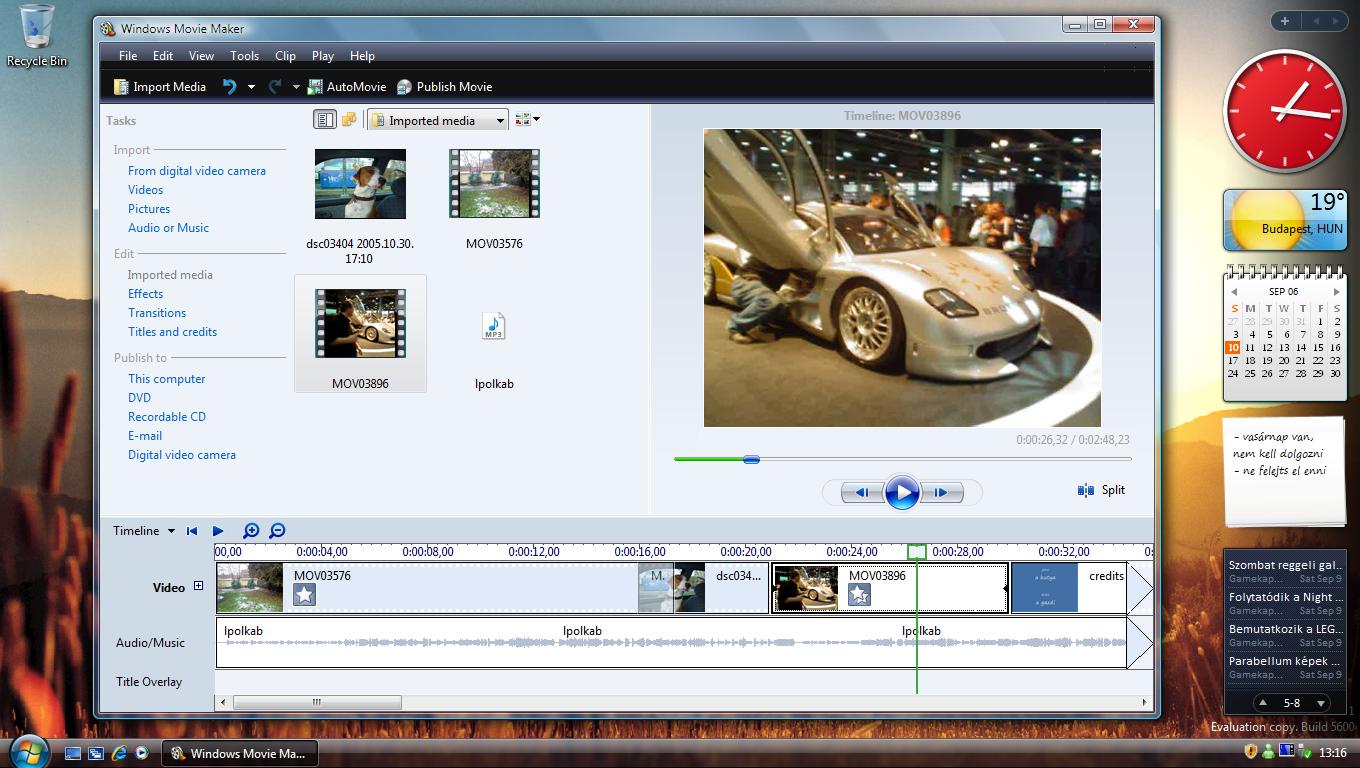
Task: Publish to This computer
Action: click(x=166, y=379)
